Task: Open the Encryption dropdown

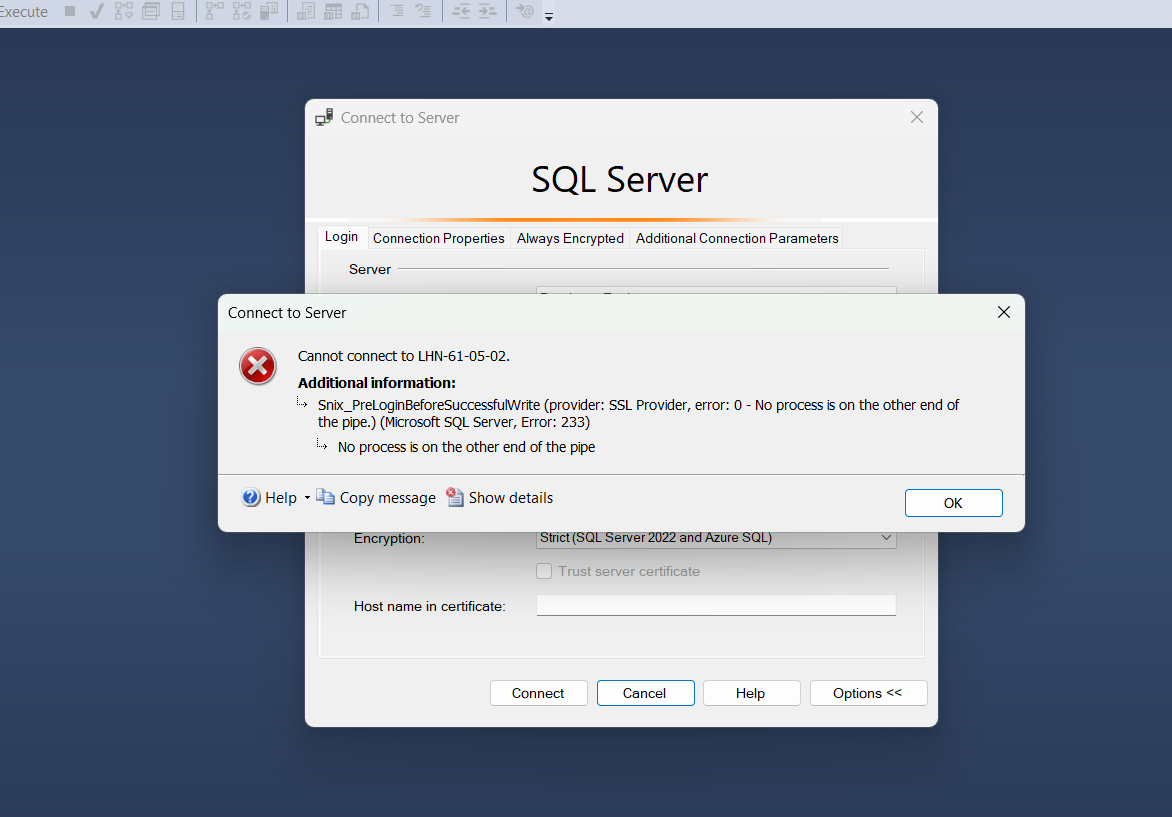Action: click(x=886, y=538)
